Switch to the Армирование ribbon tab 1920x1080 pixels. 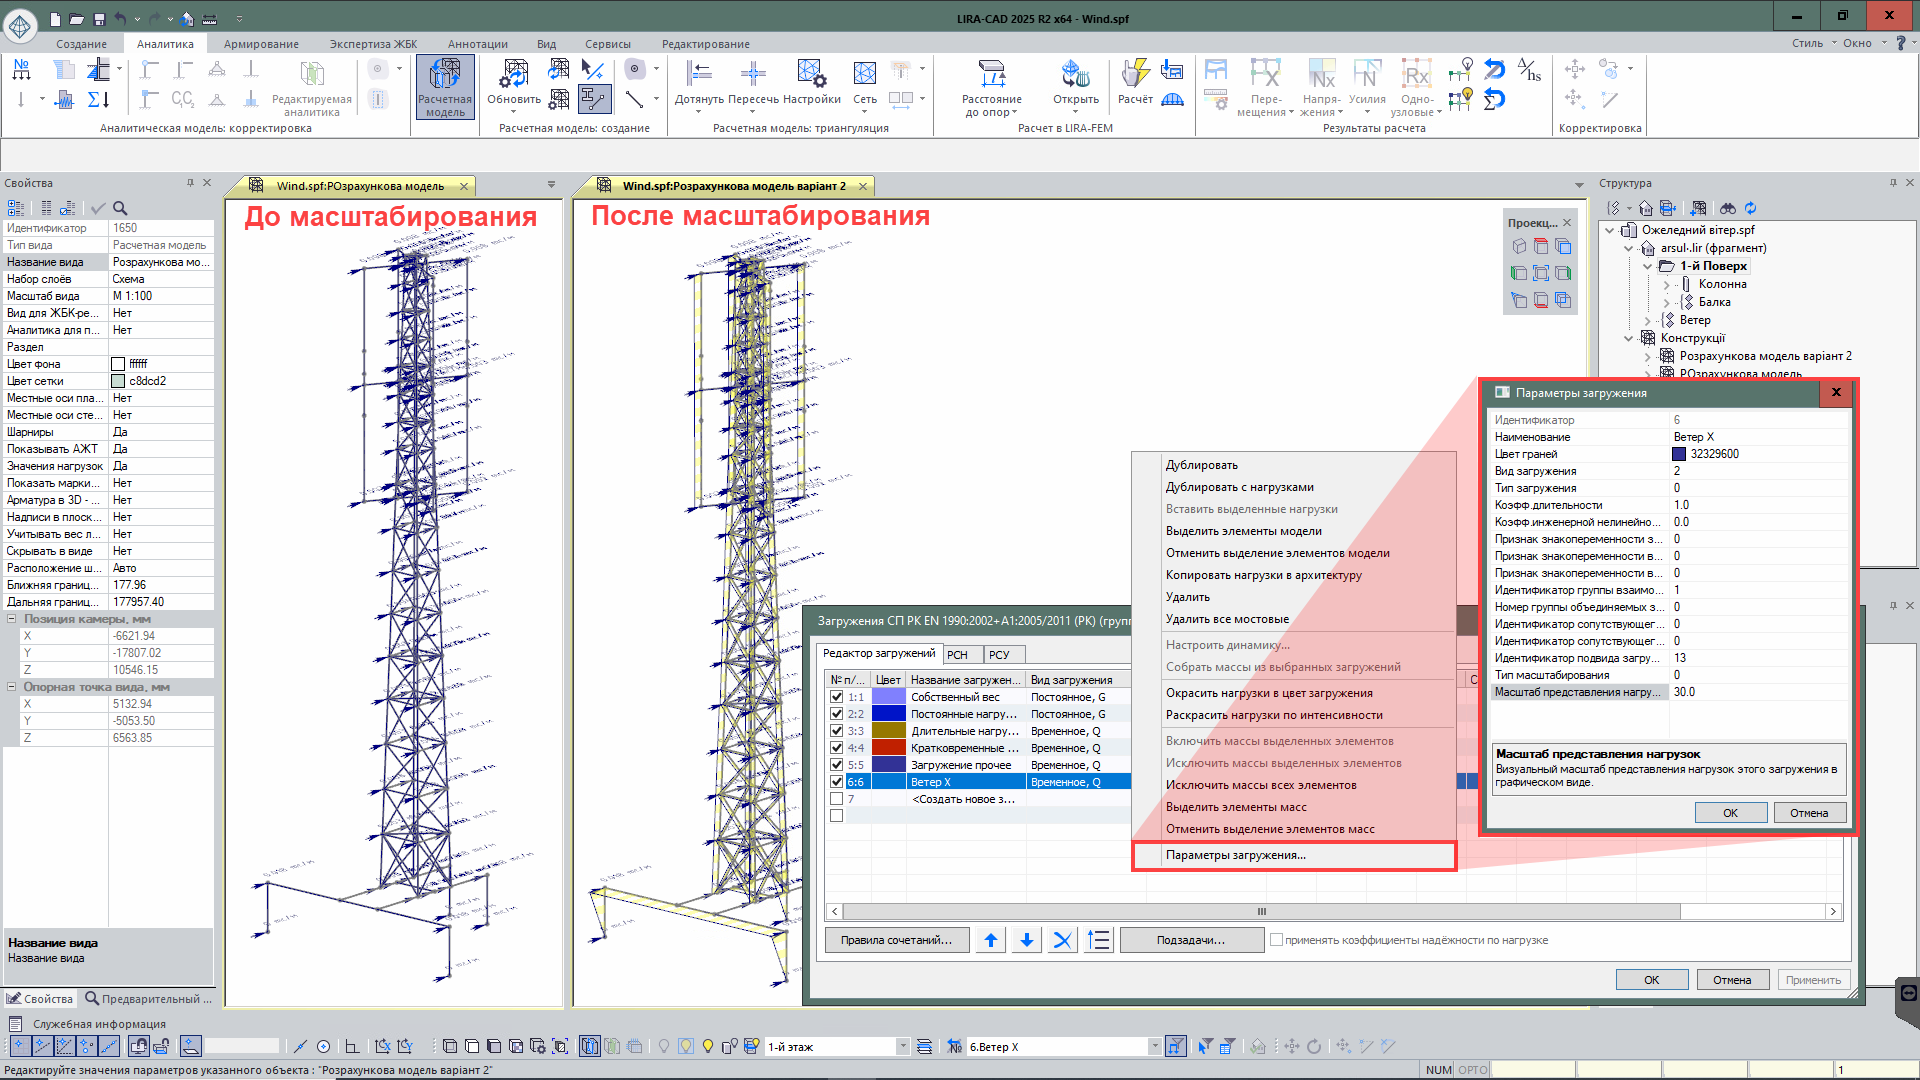261,44
